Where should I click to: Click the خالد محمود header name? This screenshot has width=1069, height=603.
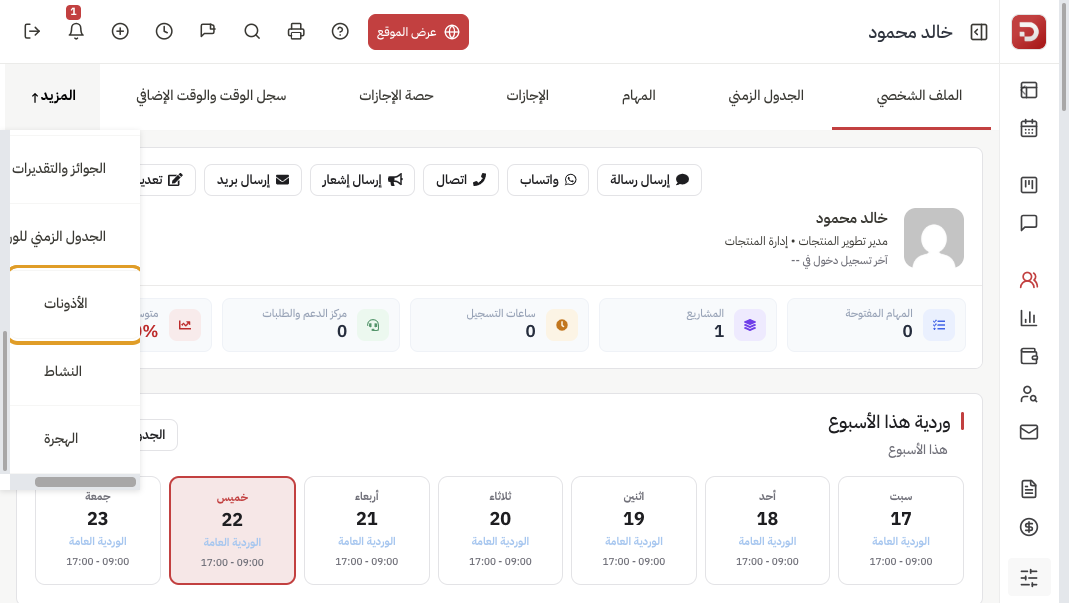coord(910,32)
